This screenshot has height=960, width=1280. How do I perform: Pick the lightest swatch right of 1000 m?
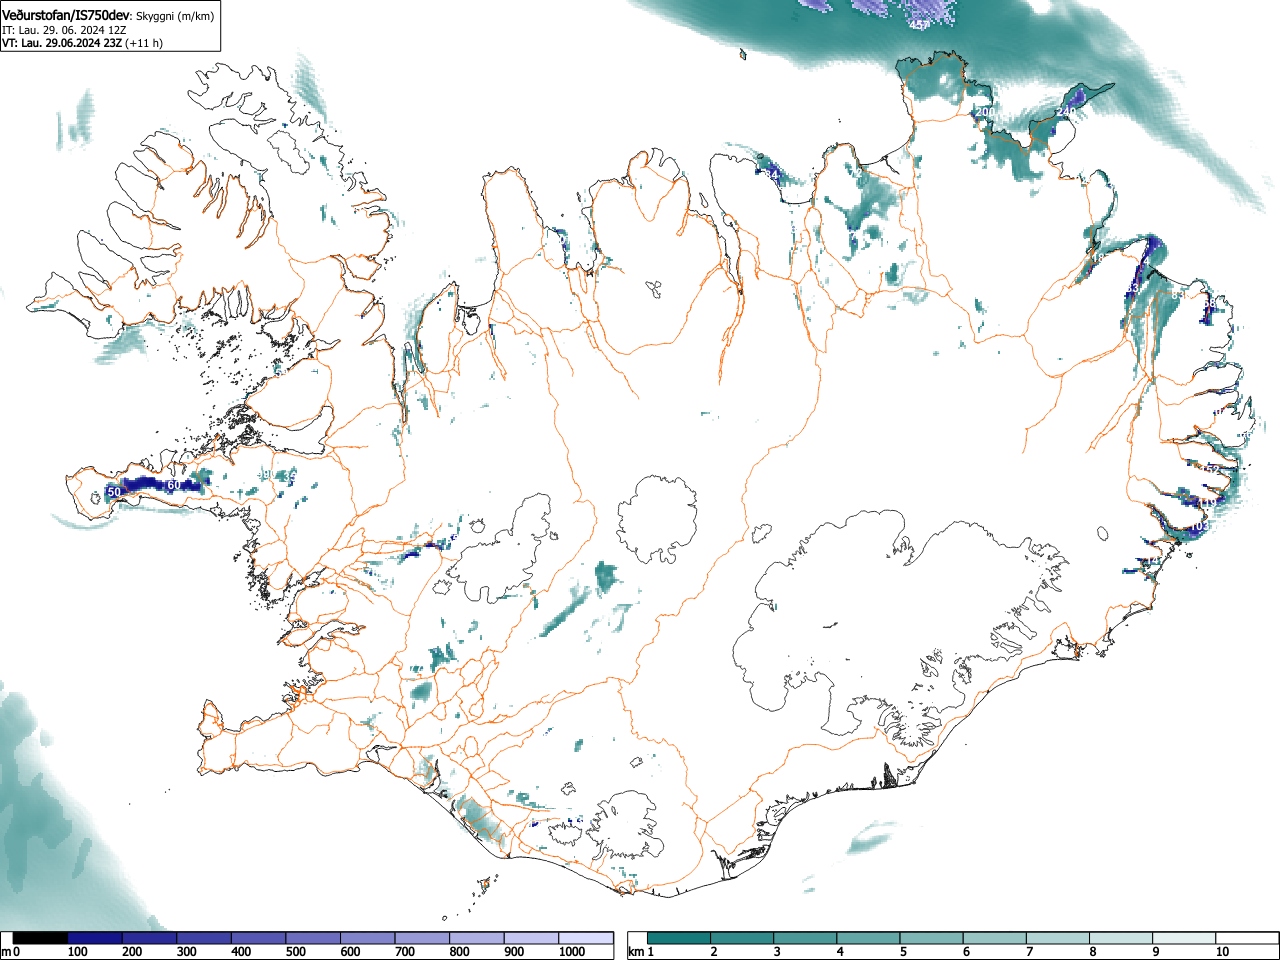coord(586,938)
